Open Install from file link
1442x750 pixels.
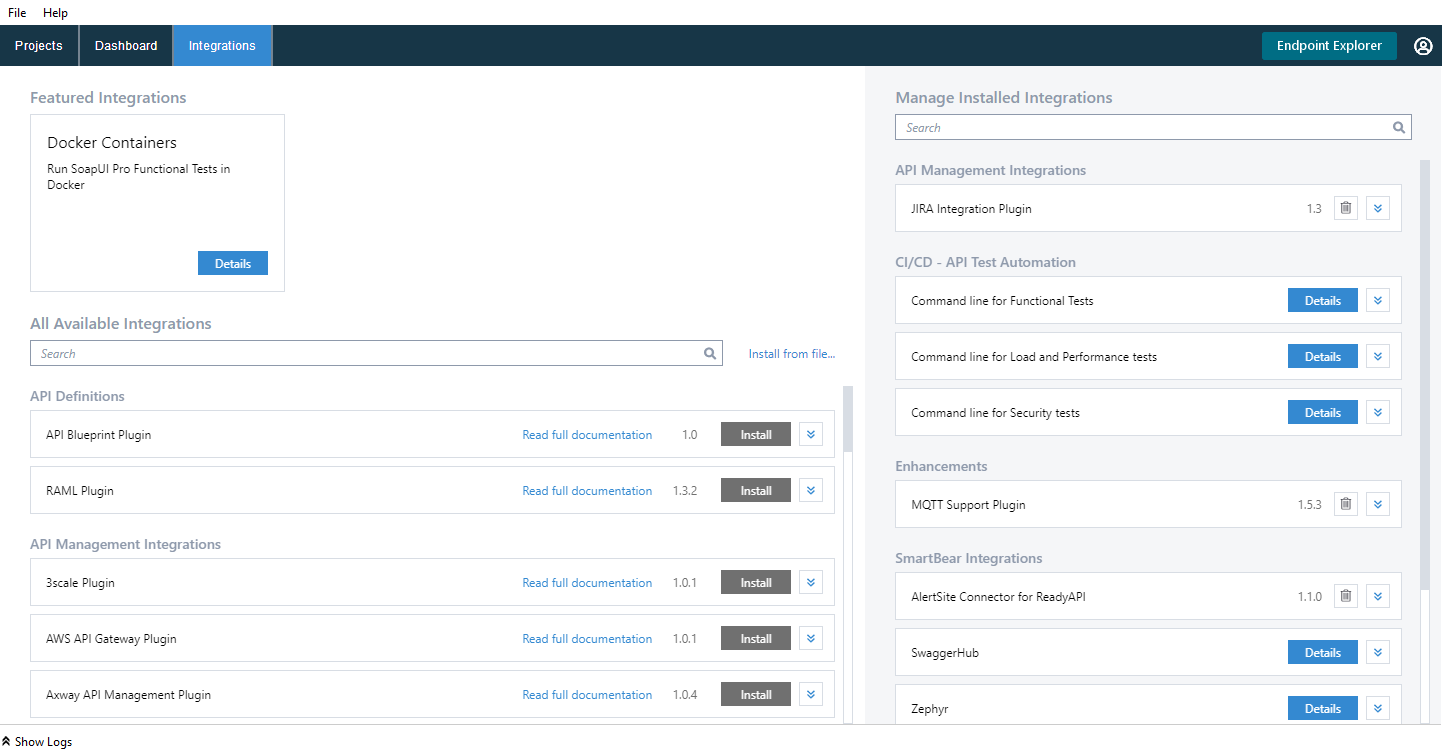pyautogui.click(x=791, y=353)
